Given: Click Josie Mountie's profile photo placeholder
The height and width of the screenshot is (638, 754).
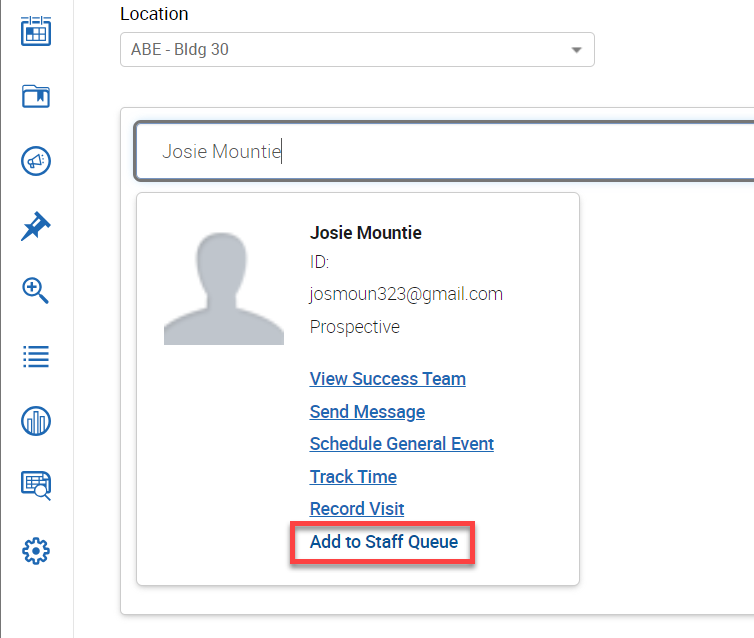Looking at the screenshot, I should coord(224,288).
